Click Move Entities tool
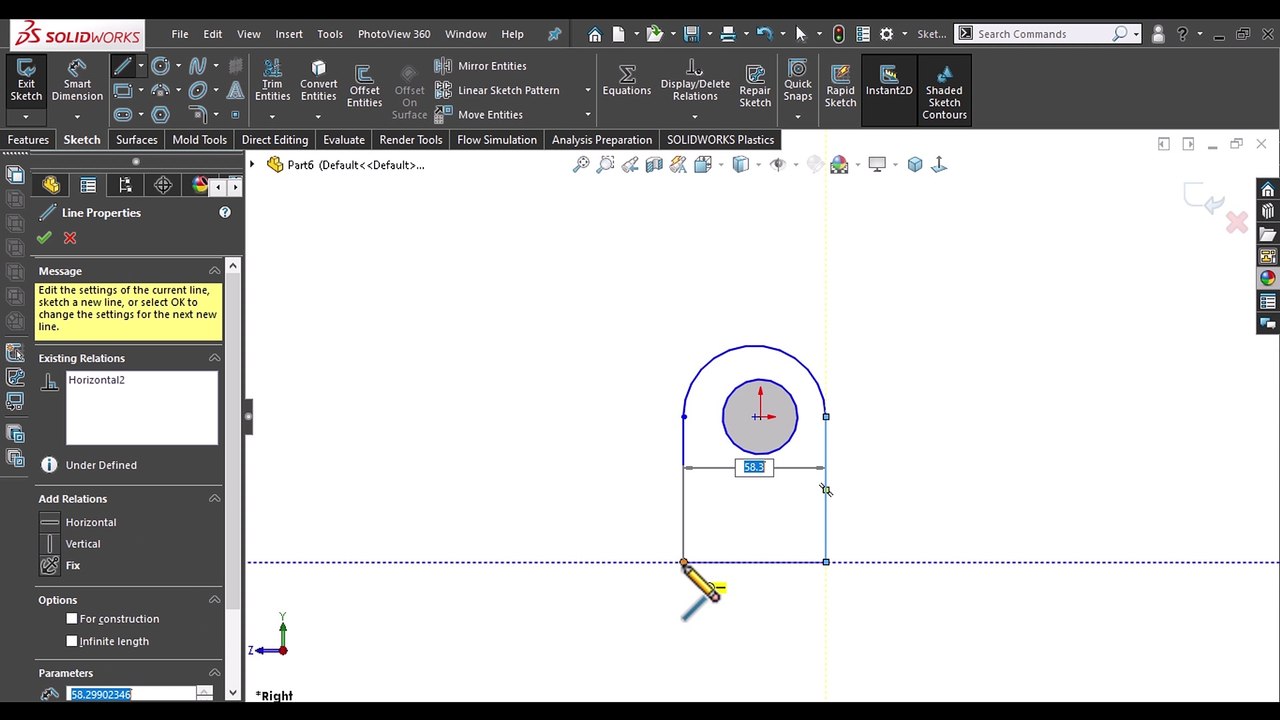This screenshot has width=1280, height=720. pyautogui.click(x=479, y=114)
